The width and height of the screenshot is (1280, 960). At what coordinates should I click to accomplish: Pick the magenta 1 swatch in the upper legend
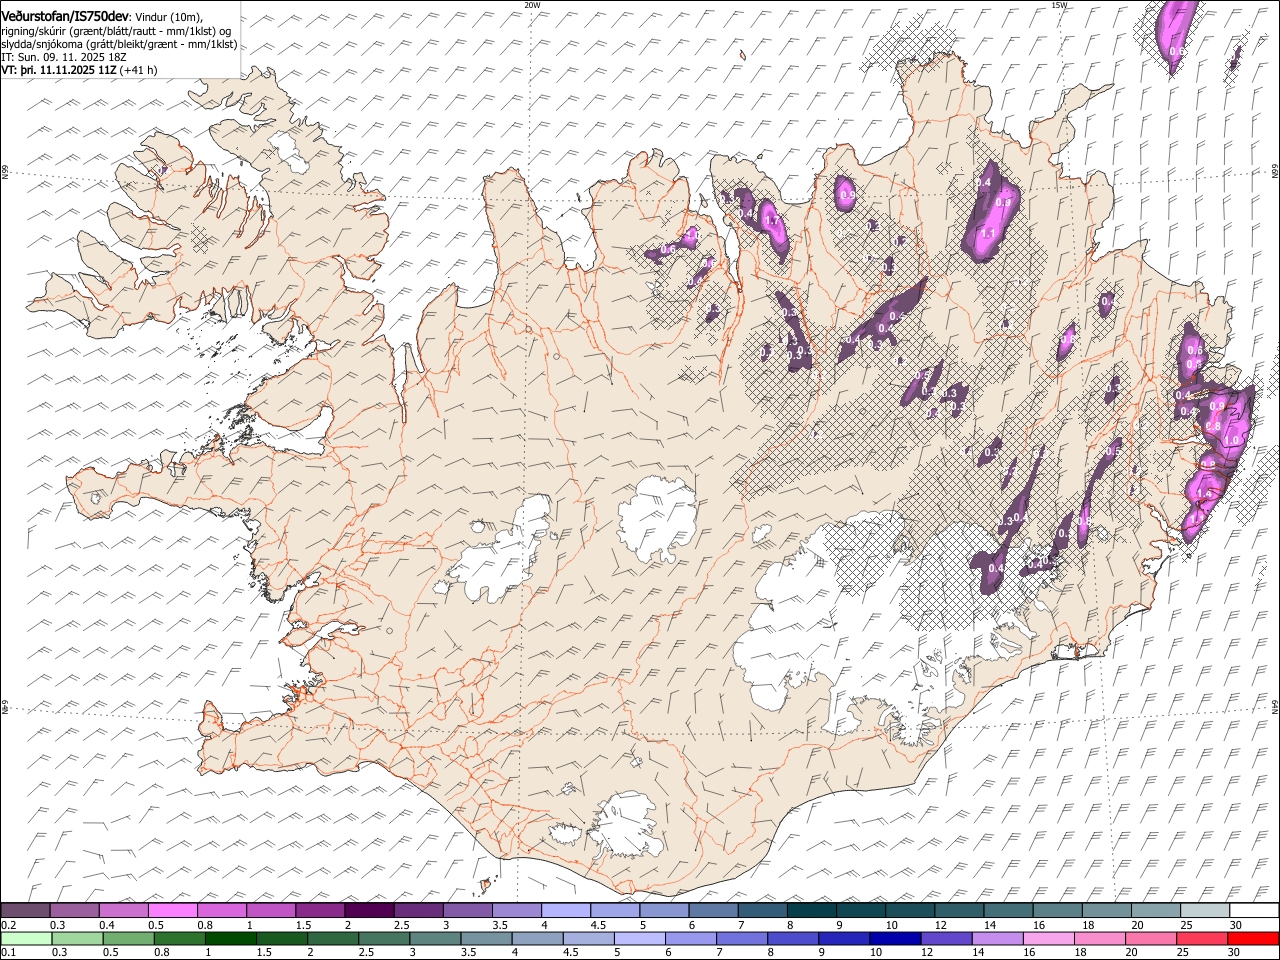click(x=270, y=911)
